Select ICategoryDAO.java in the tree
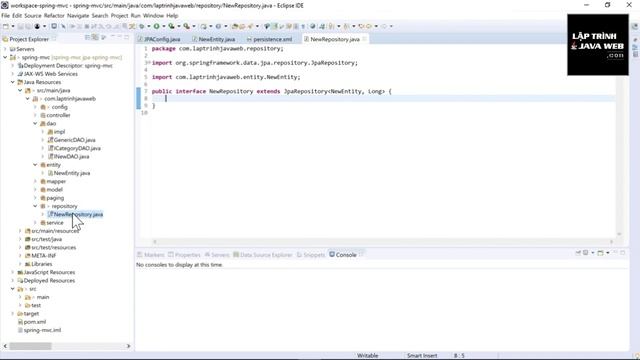Screen dimensions: 640x360 [x=77, y=148]
